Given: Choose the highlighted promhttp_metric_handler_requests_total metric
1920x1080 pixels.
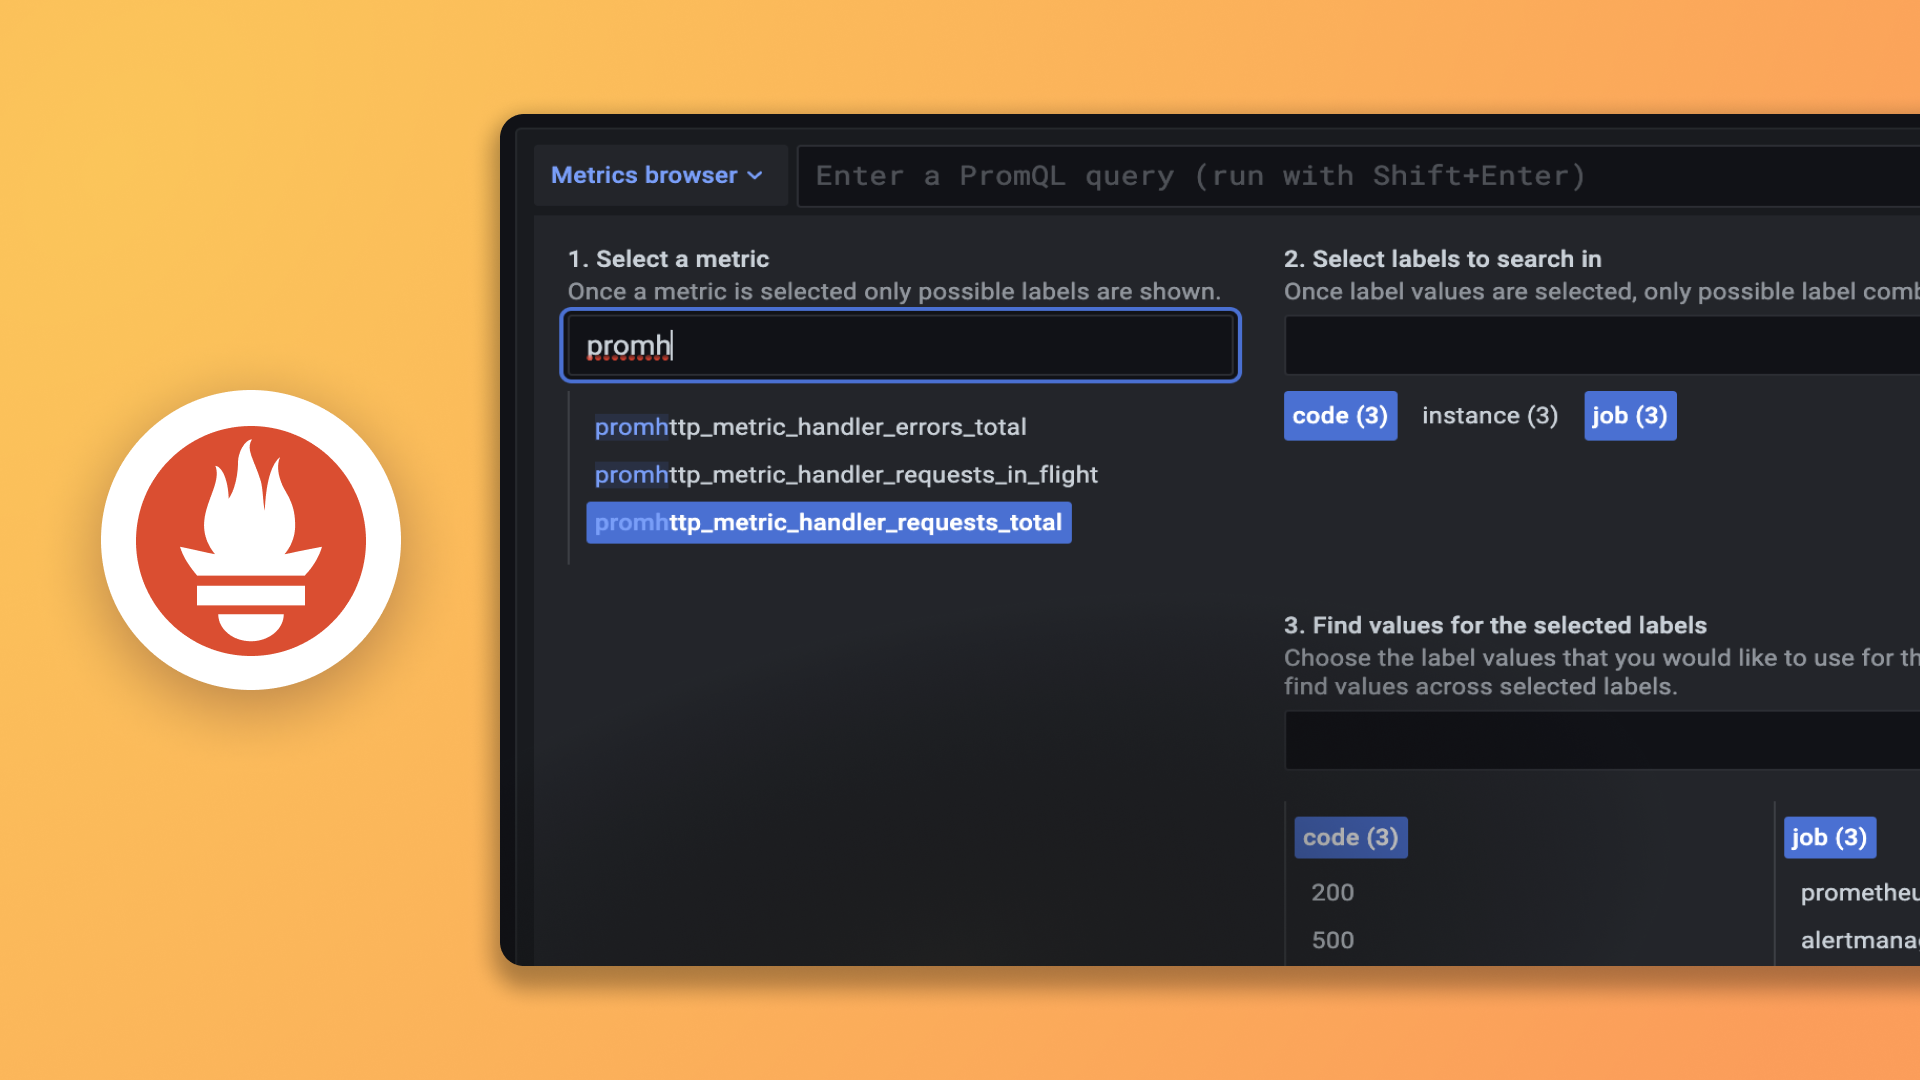Looking at the screenshot, I should click(828, 522).
